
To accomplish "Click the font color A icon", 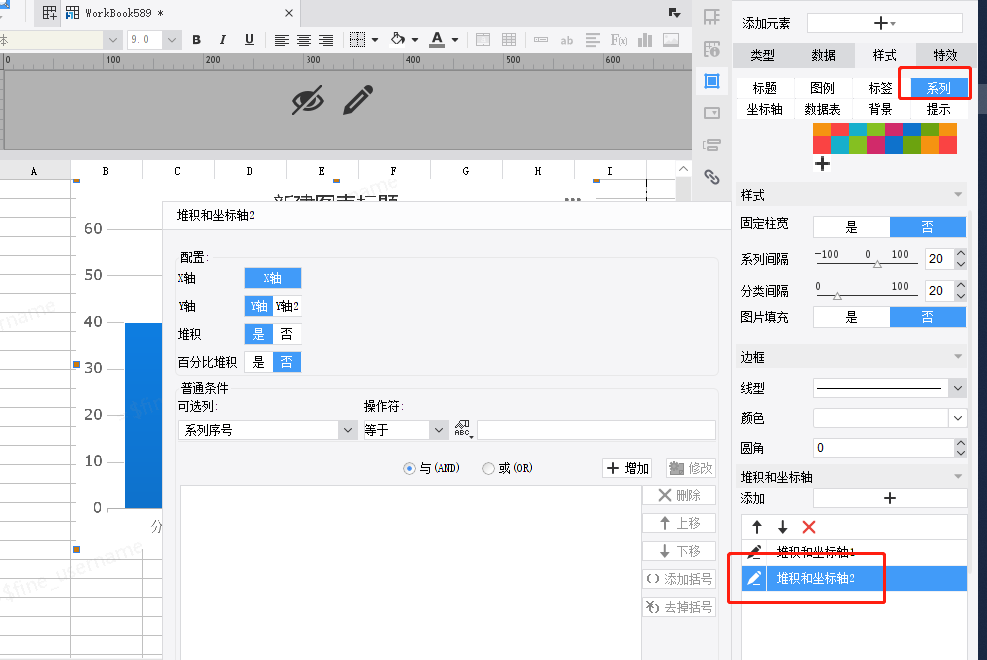I will 437,40.
